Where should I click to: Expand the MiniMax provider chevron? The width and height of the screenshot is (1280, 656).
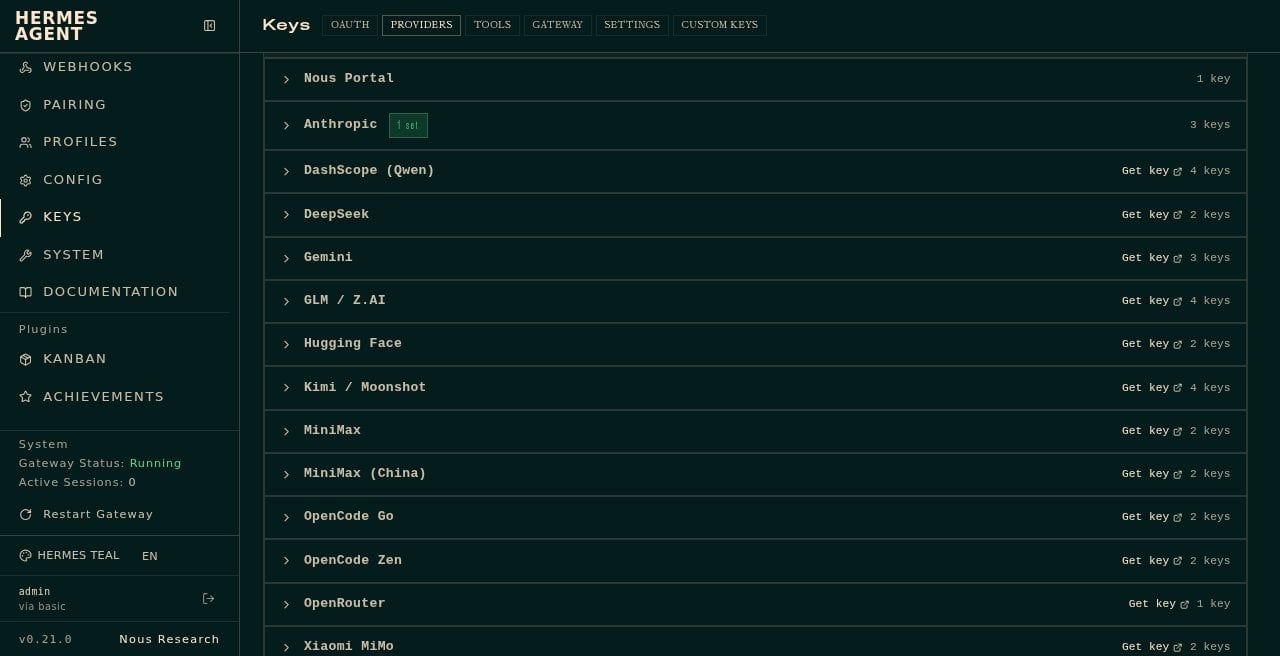click(286, 431)
